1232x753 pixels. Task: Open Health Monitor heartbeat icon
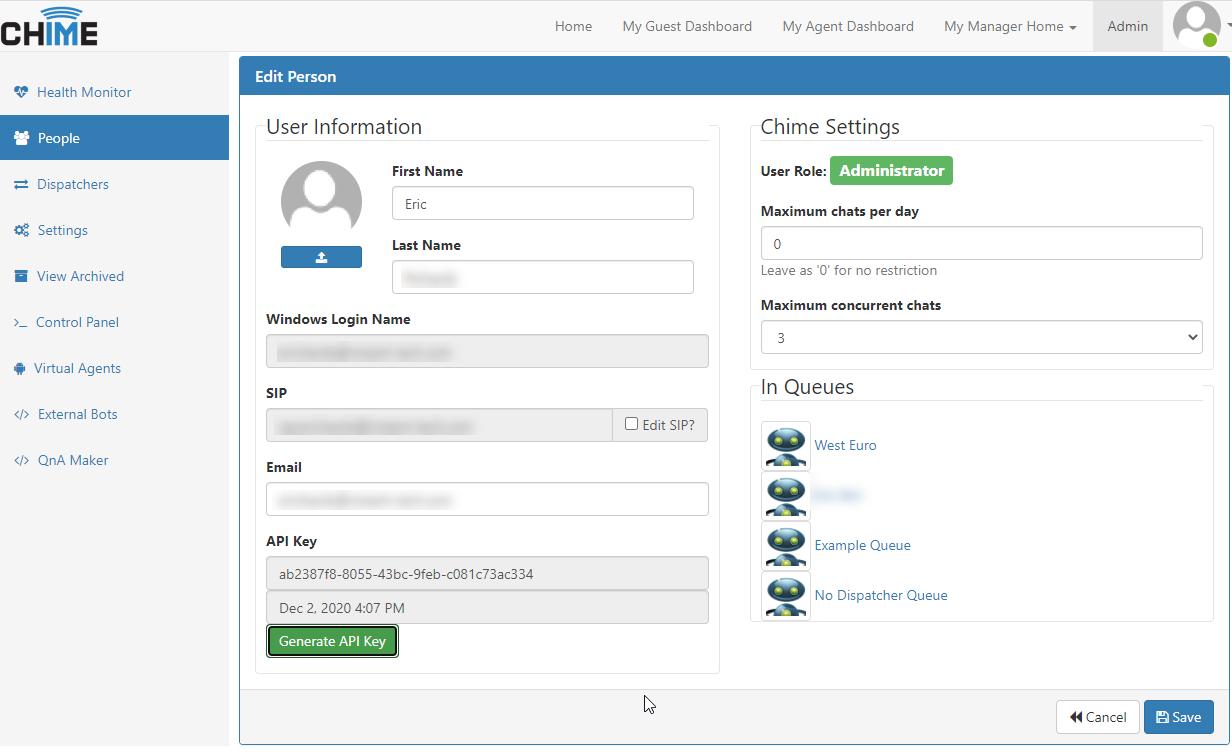[21, 92]
